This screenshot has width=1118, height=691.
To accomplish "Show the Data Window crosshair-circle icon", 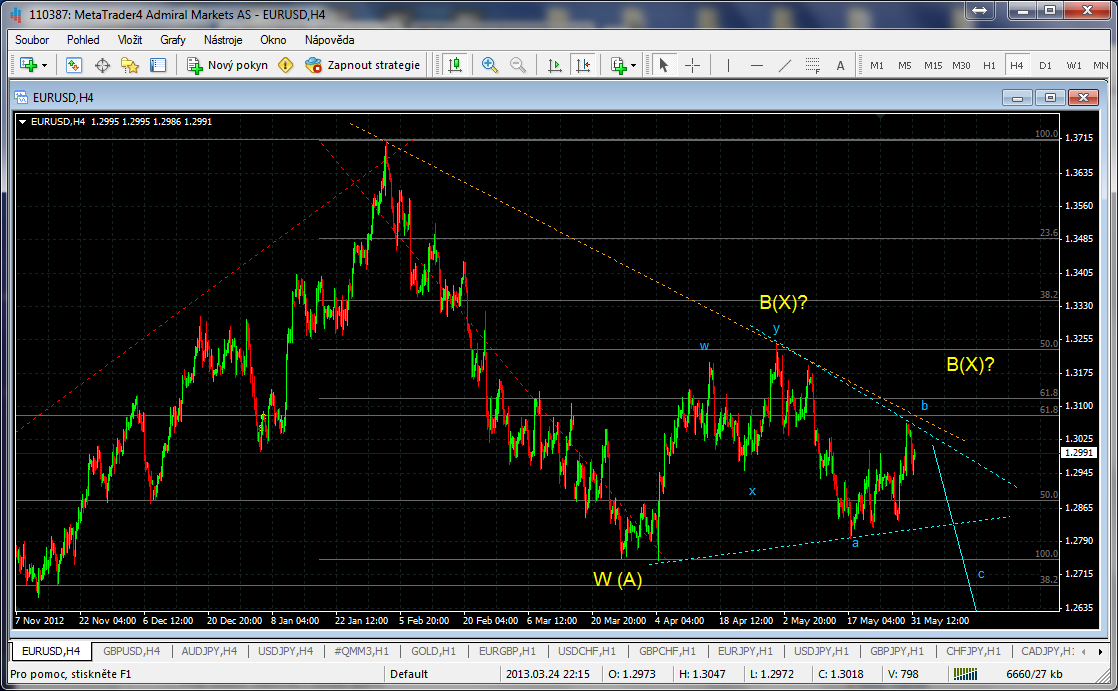I will [x=102, y=65].
